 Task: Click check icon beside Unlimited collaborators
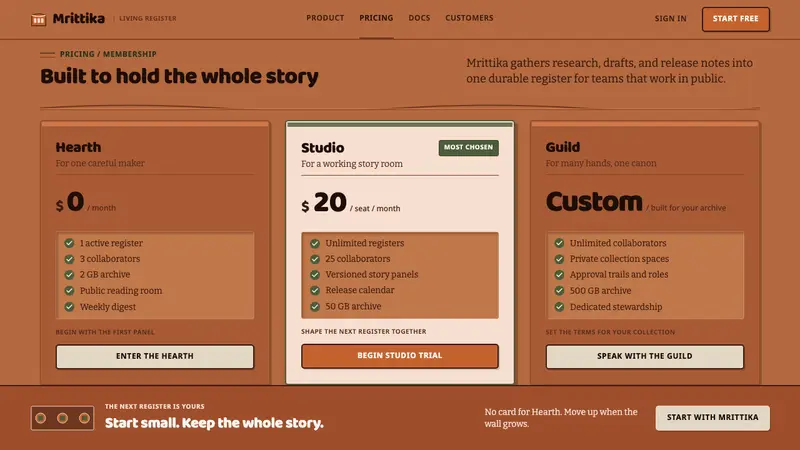point(559,243)
